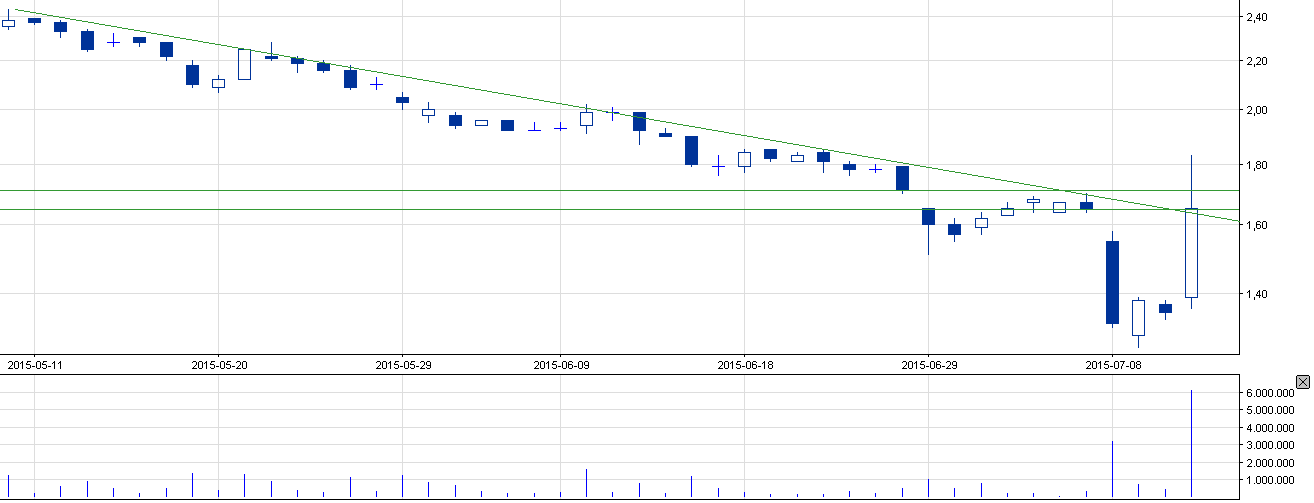1314x503 pixels.
Task: Click the 2015-05-20 date label
Action: click(219, 365)
